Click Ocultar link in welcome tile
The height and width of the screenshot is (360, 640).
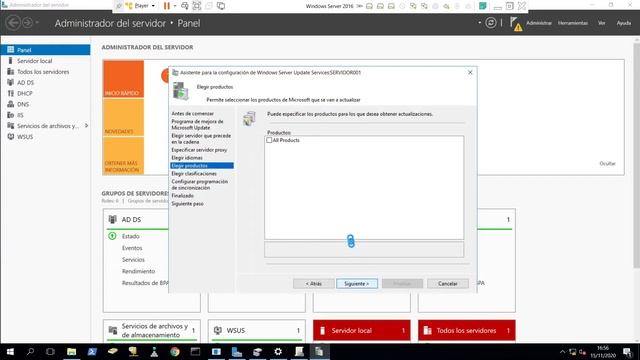click(607, 163)
